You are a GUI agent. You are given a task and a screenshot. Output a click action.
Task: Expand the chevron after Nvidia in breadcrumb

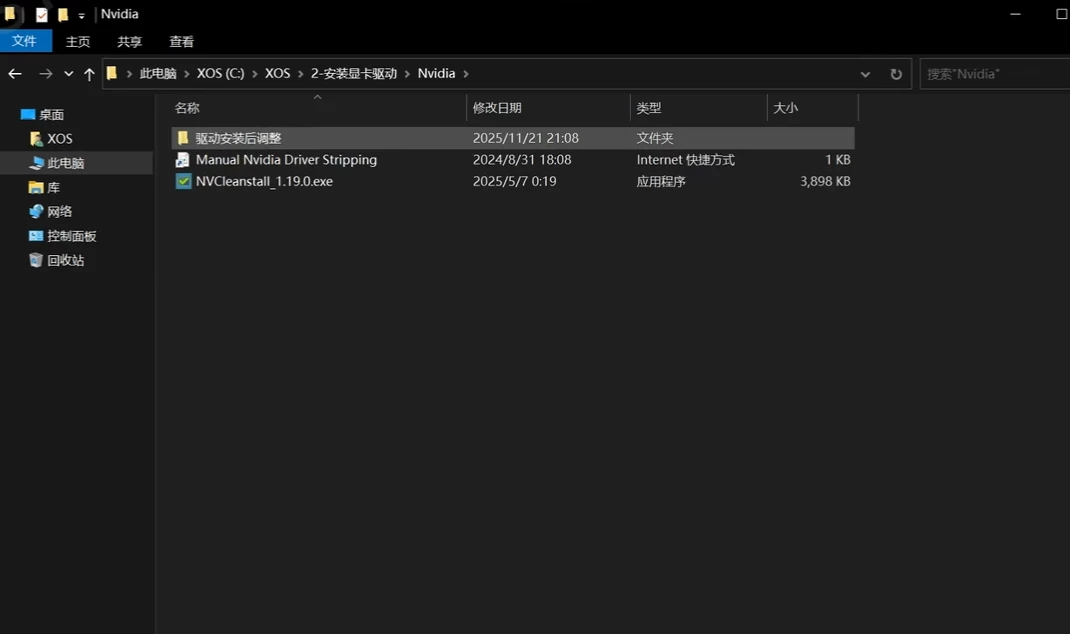click(x=466, y=74)
